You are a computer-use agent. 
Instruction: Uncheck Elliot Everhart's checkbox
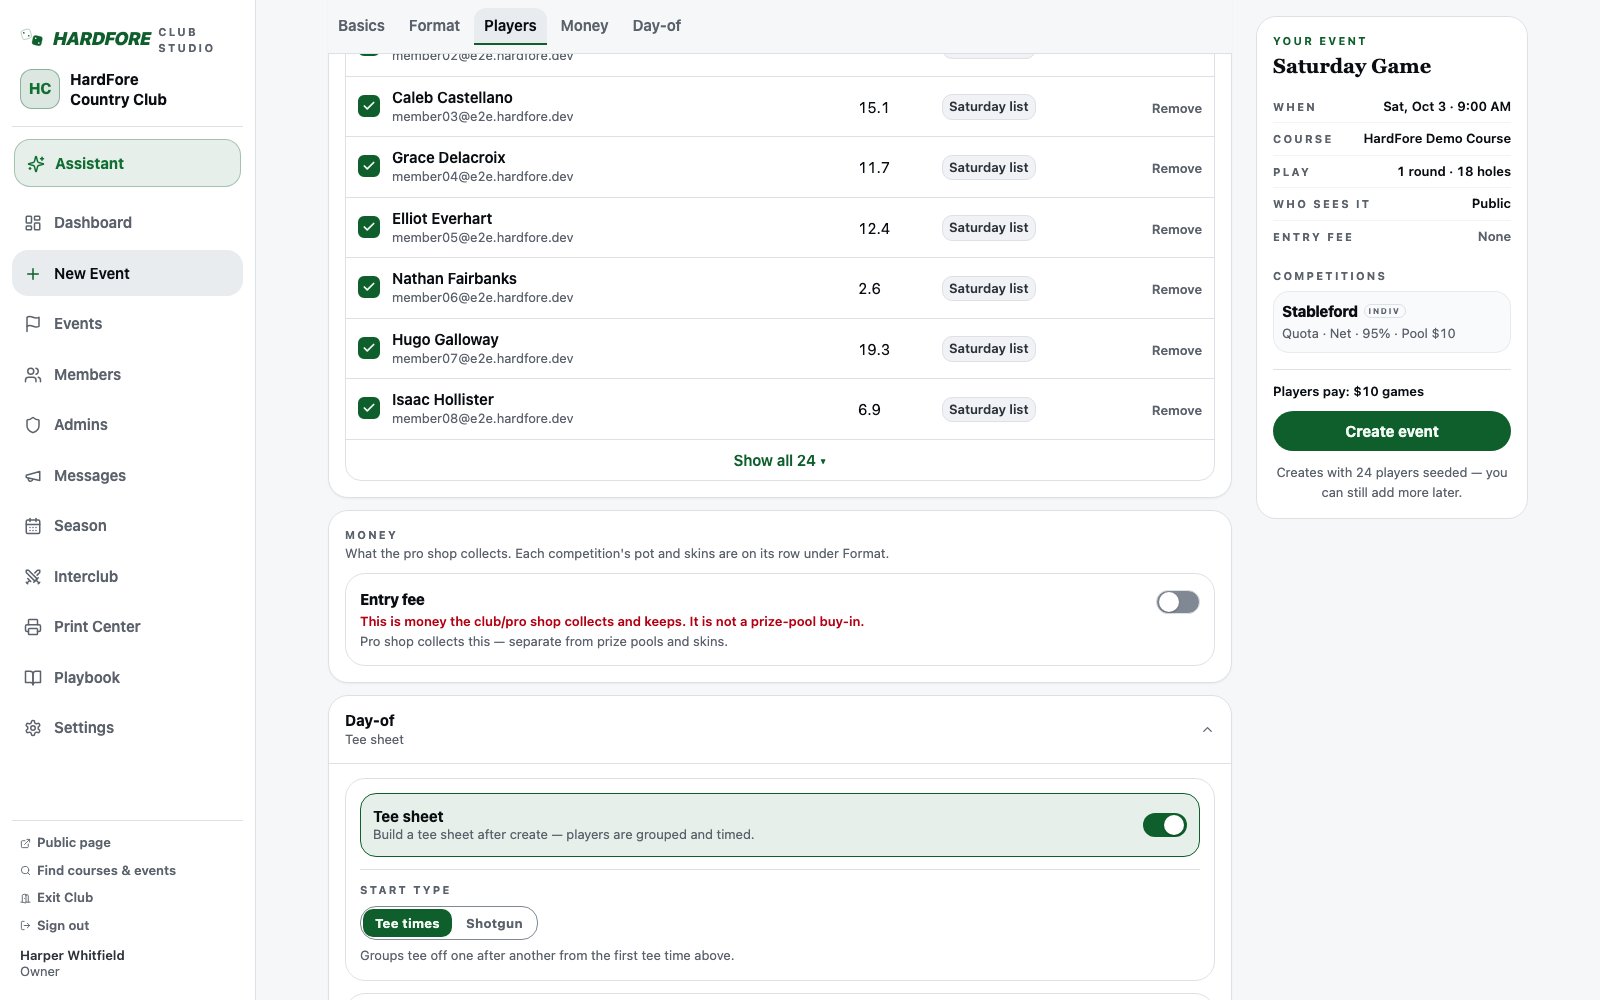369,227
